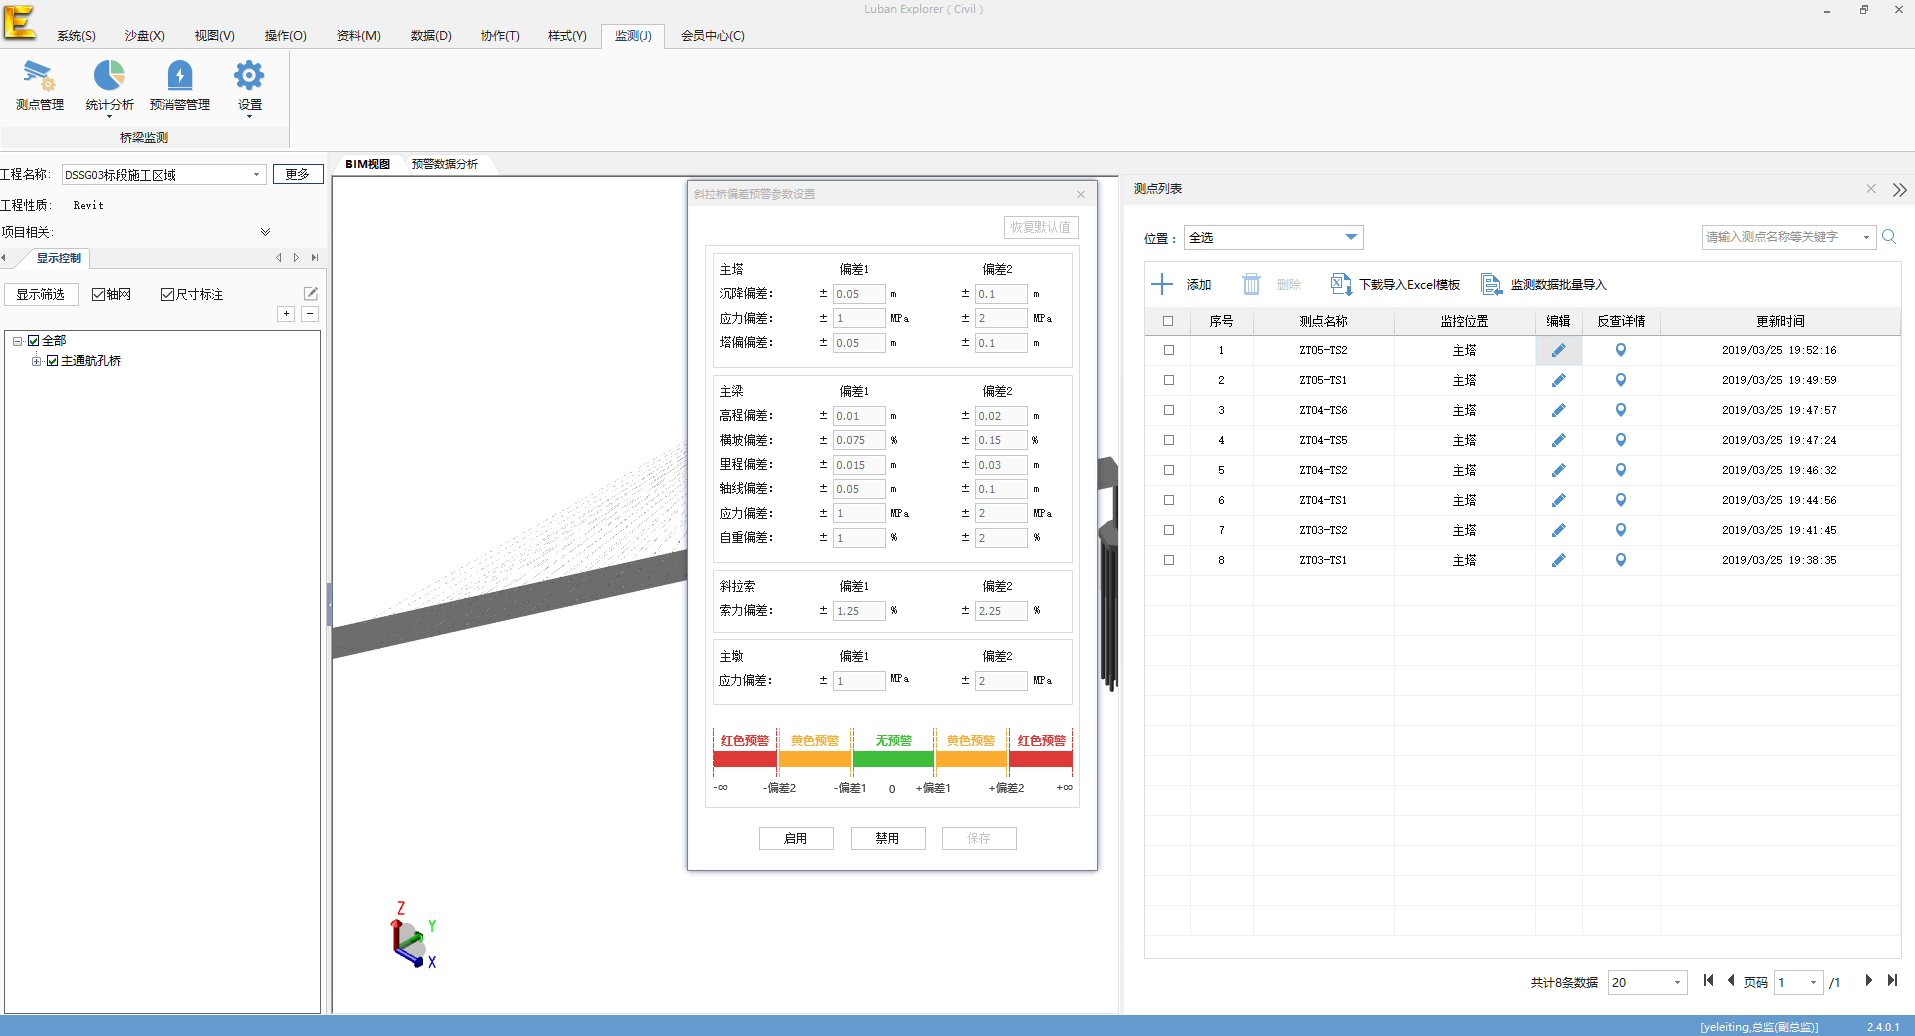This screenshot has width=1915, height=1036.
Task: Click the 主墩 应力偏差 偏差1 input field
Action: [859, 681]
